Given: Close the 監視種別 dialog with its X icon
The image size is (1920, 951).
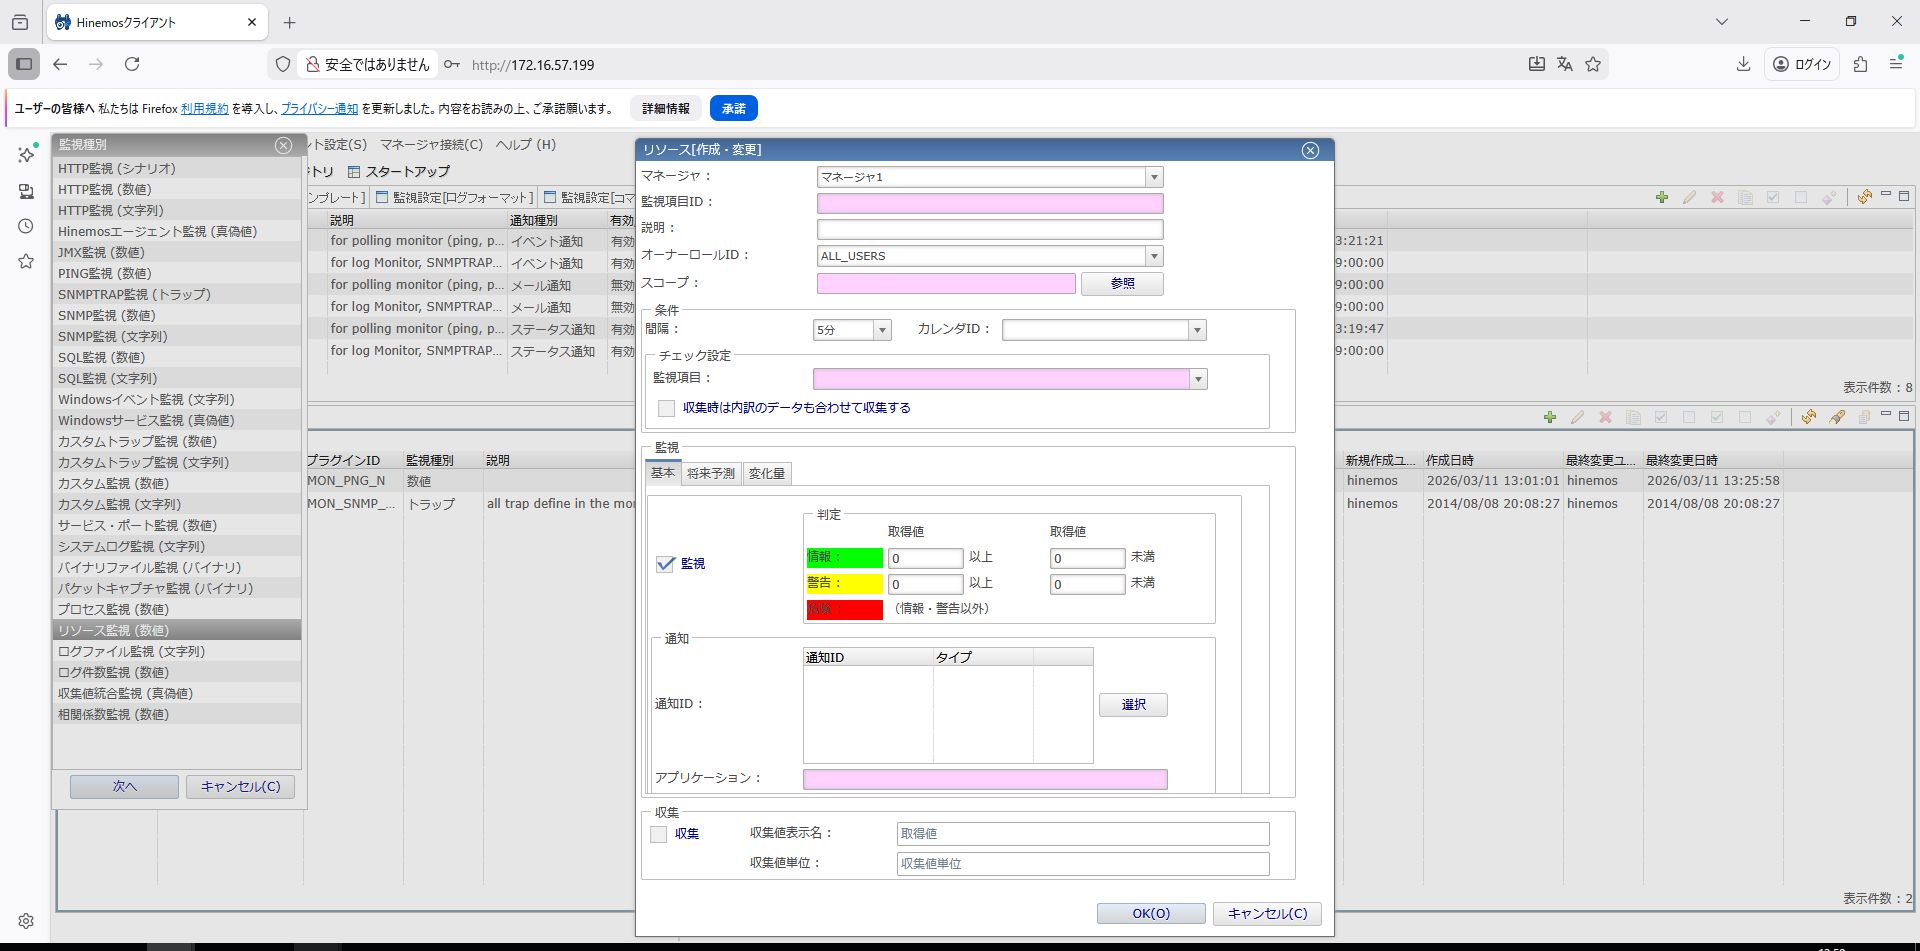Looking at the screenshot, I should pos(283,146).
